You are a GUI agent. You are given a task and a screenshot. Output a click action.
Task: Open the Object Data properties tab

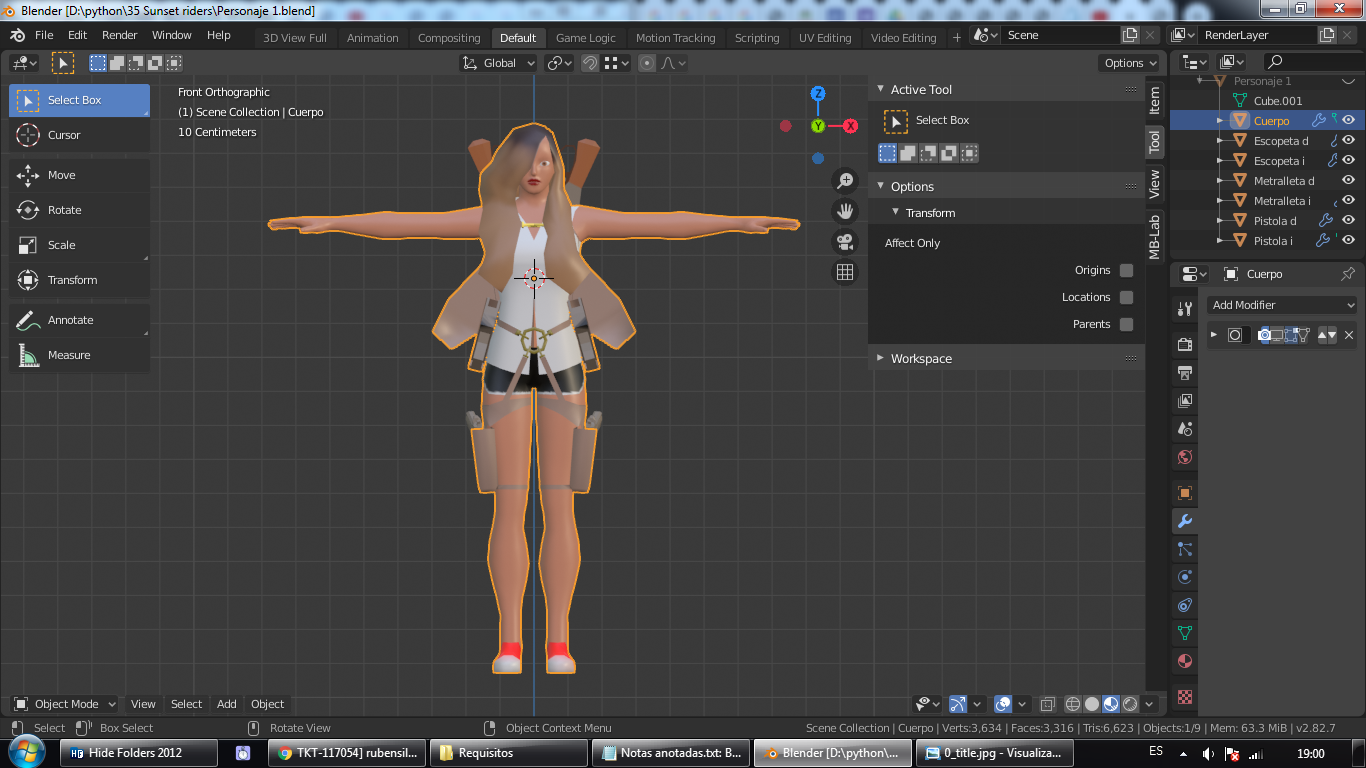[1185, 633]
